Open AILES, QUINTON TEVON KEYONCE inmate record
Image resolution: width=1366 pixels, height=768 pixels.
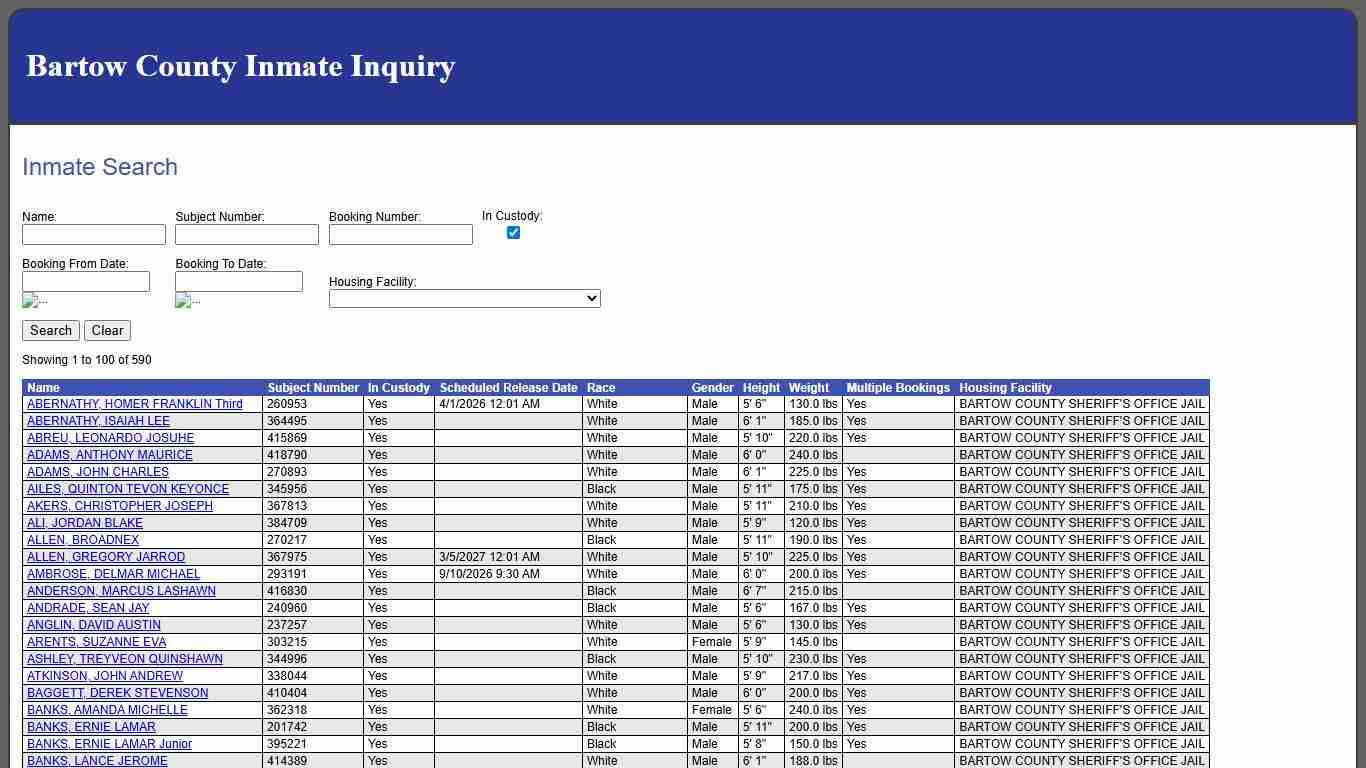click(128, 489)
